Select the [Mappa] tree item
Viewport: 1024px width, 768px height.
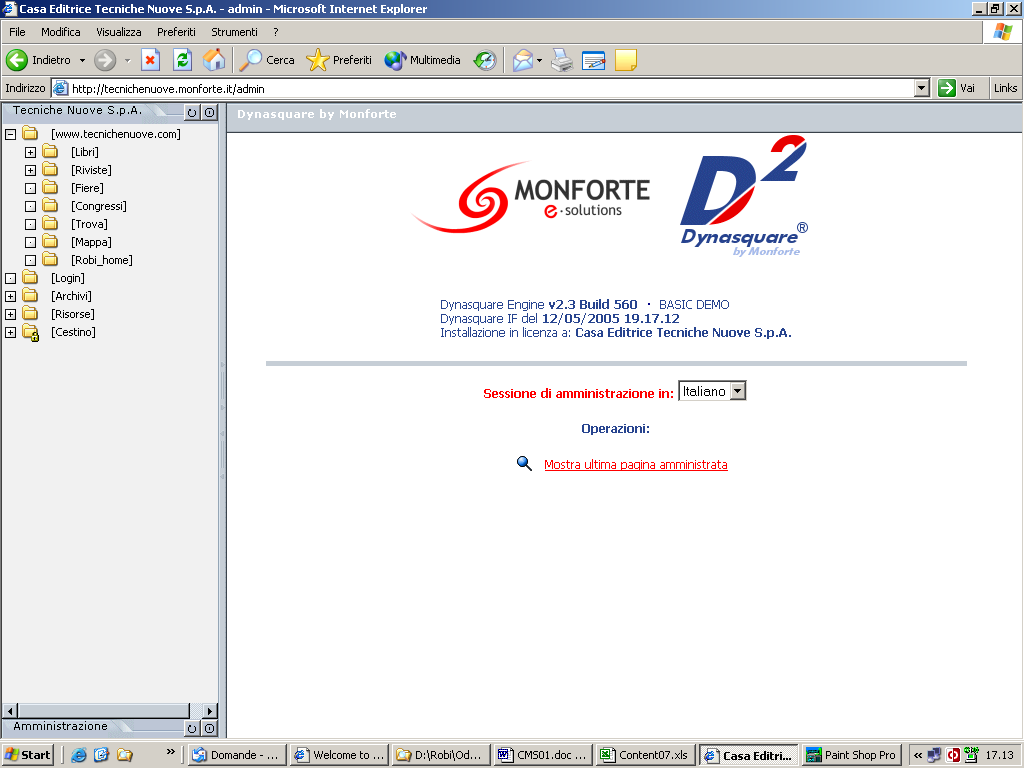(x=91, y=242)
